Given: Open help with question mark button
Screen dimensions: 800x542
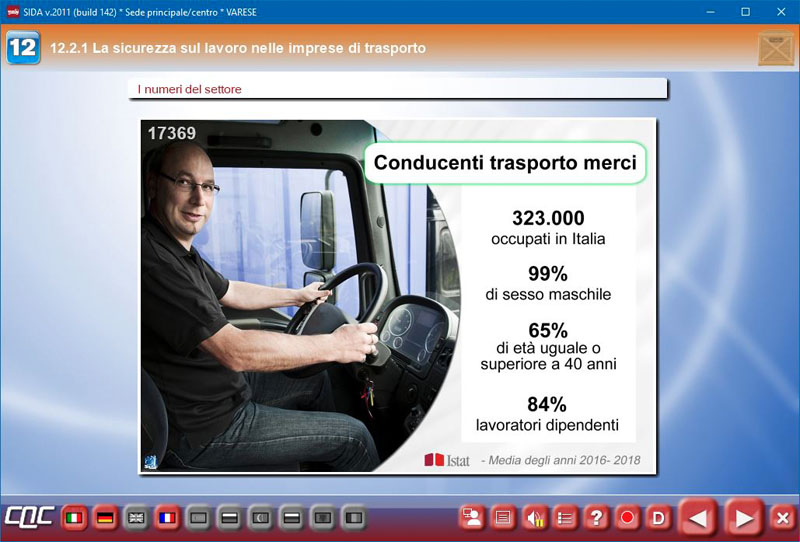Looking at the screenshot, I should click(596, 518).
